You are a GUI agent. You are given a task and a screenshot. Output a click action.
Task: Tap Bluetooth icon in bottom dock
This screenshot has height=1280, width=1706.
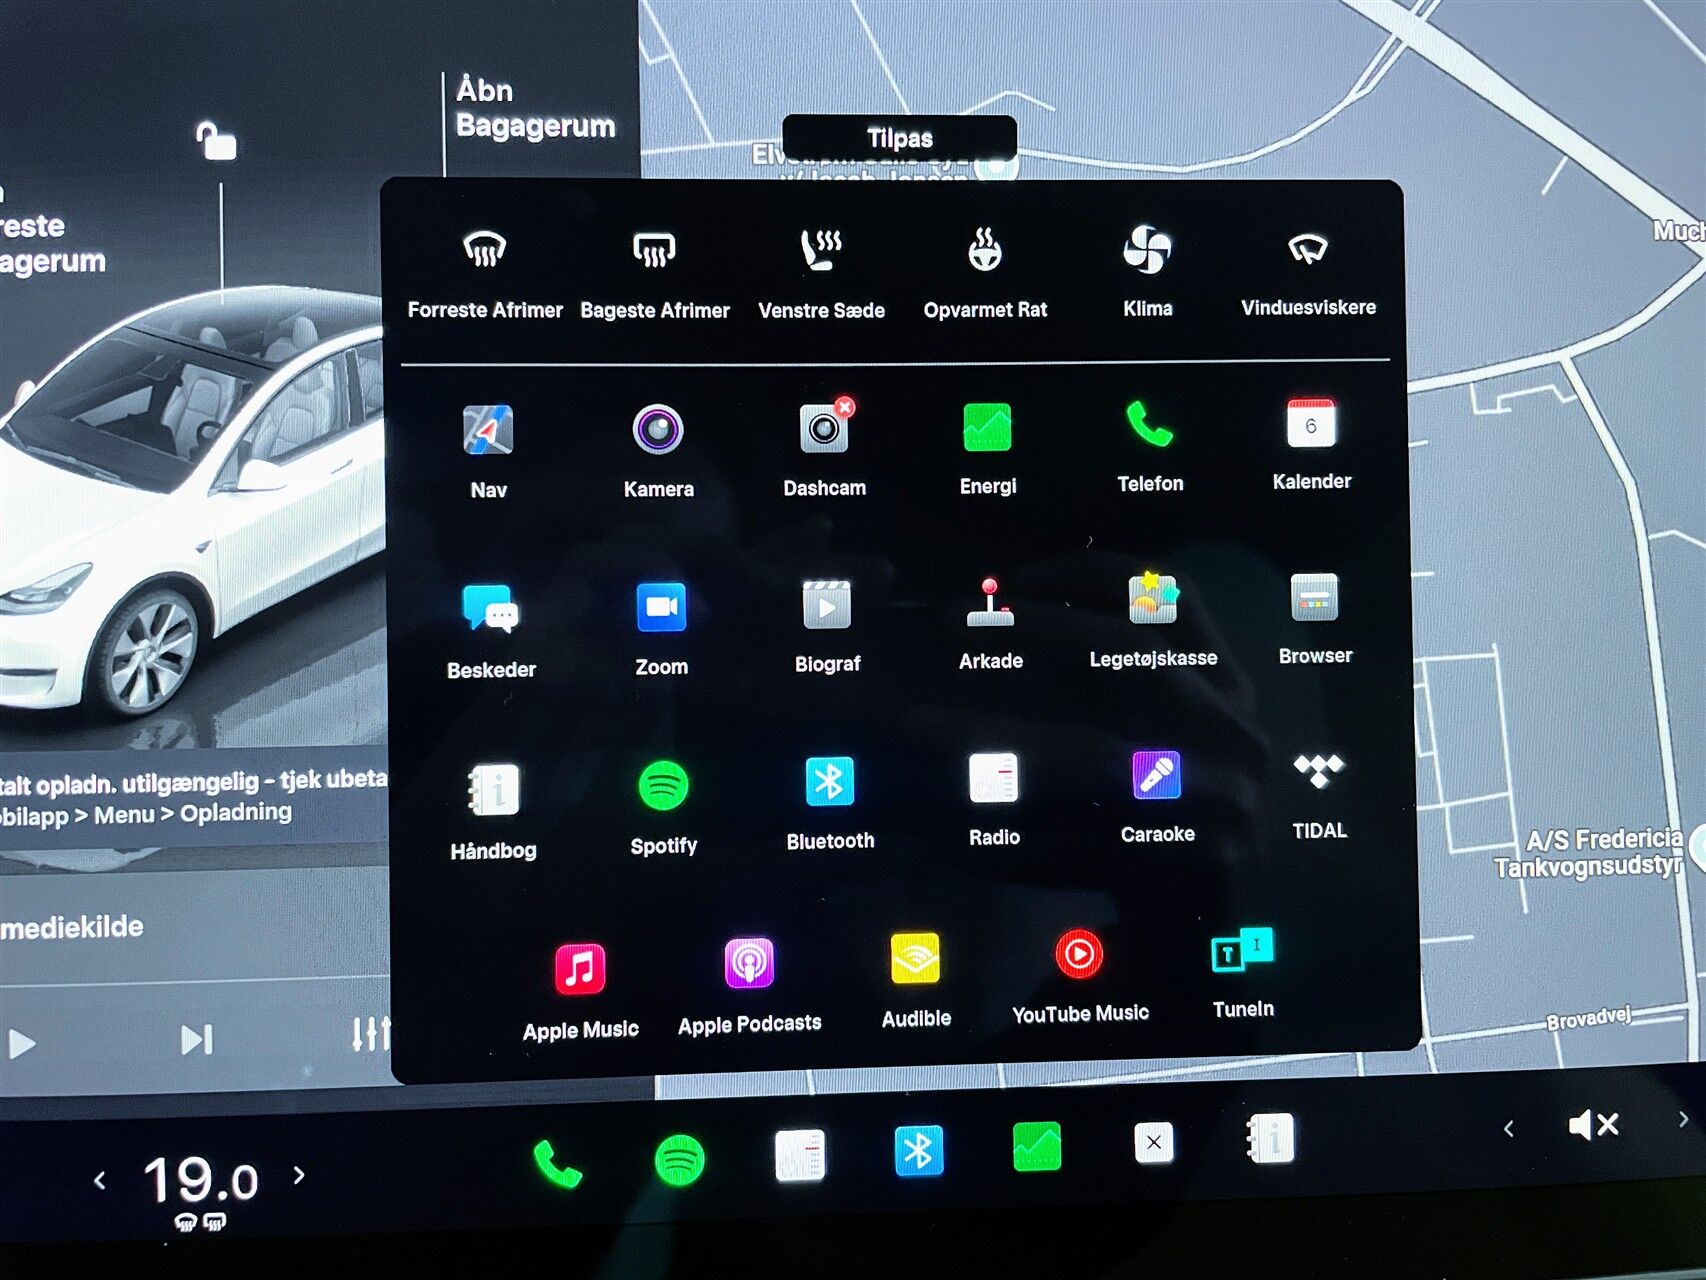tap(918, 1150)
